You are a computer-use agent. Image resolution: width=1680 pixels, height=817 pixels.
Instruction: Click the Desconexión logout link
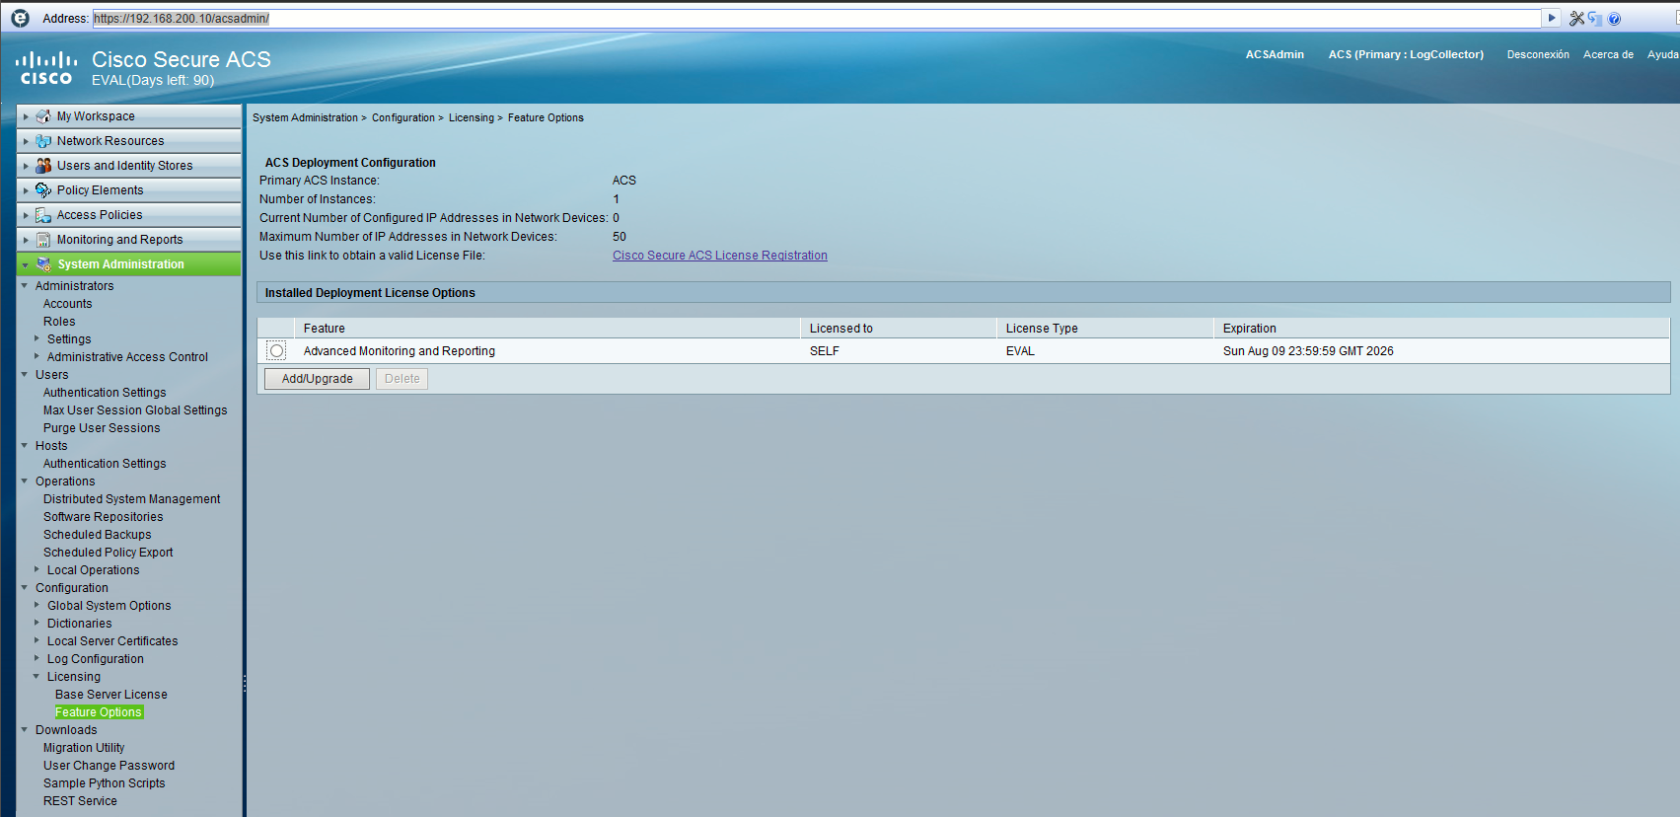coord(1538,55)
